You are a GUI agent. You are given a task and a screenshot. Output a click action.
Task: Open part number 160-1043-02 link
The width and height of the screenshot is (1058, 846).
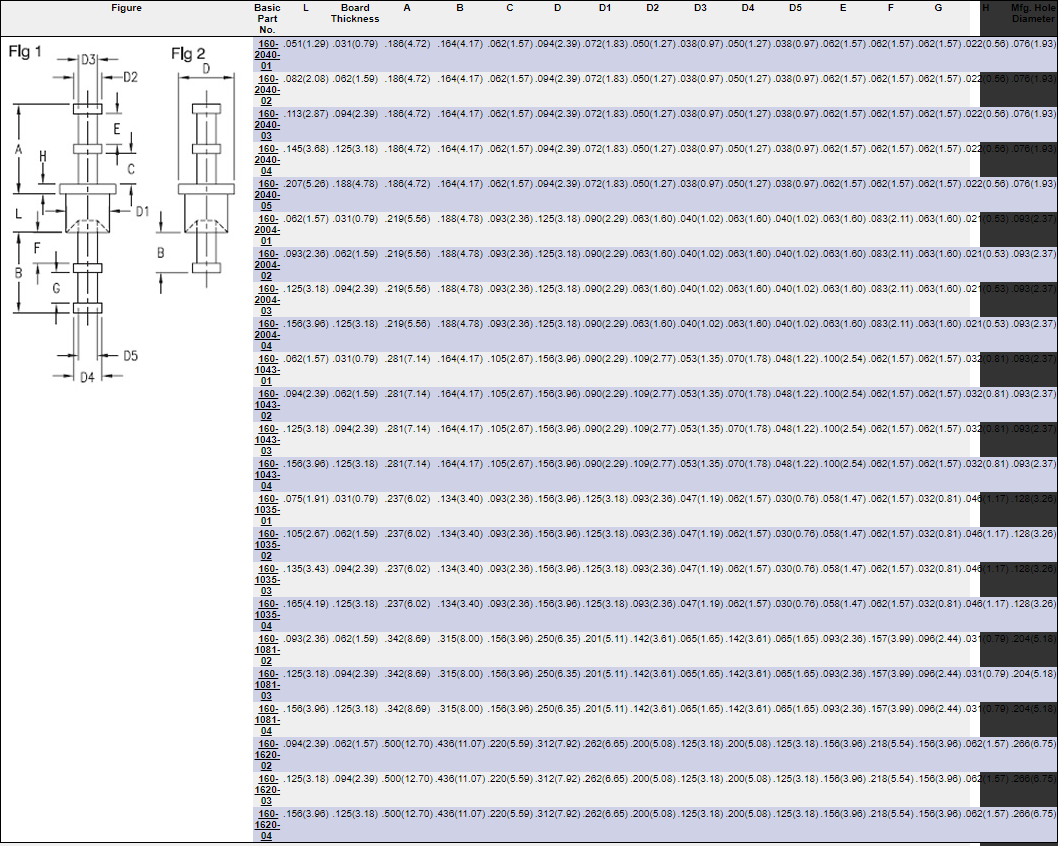click(x=268, y=405)
